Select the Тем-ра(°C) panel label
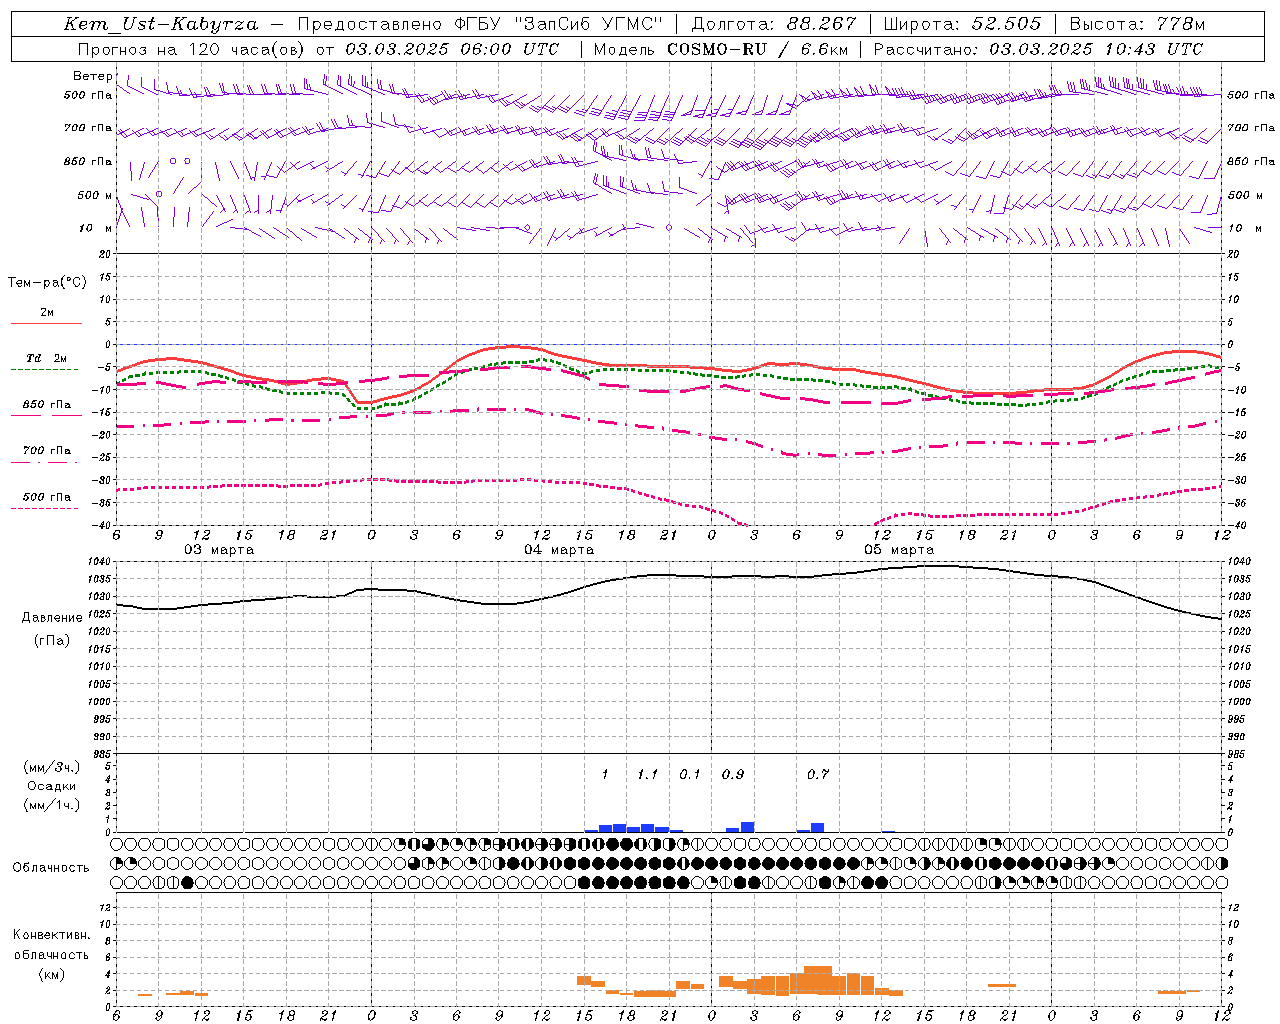 (48, 283)
